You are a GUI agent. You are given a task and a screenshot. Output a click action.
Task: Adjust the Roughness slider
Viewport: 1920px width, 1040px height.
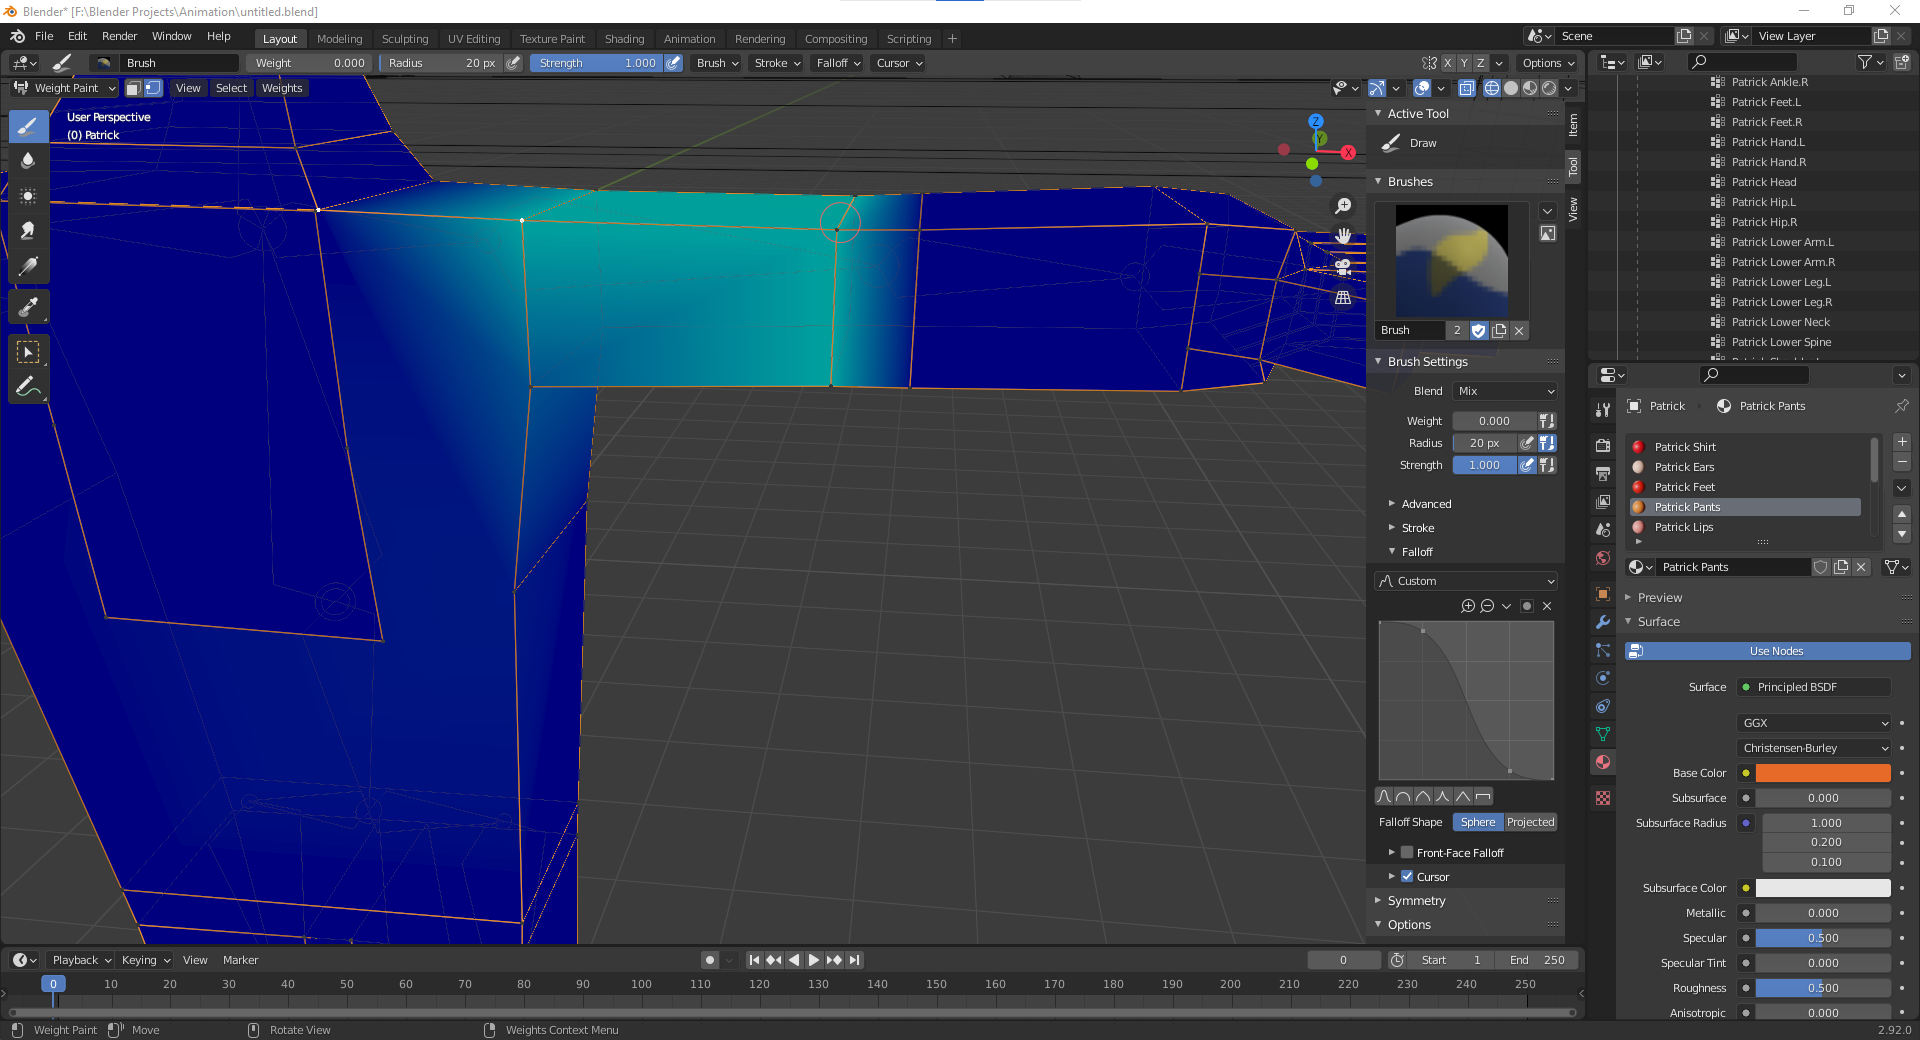point(1823,988)
